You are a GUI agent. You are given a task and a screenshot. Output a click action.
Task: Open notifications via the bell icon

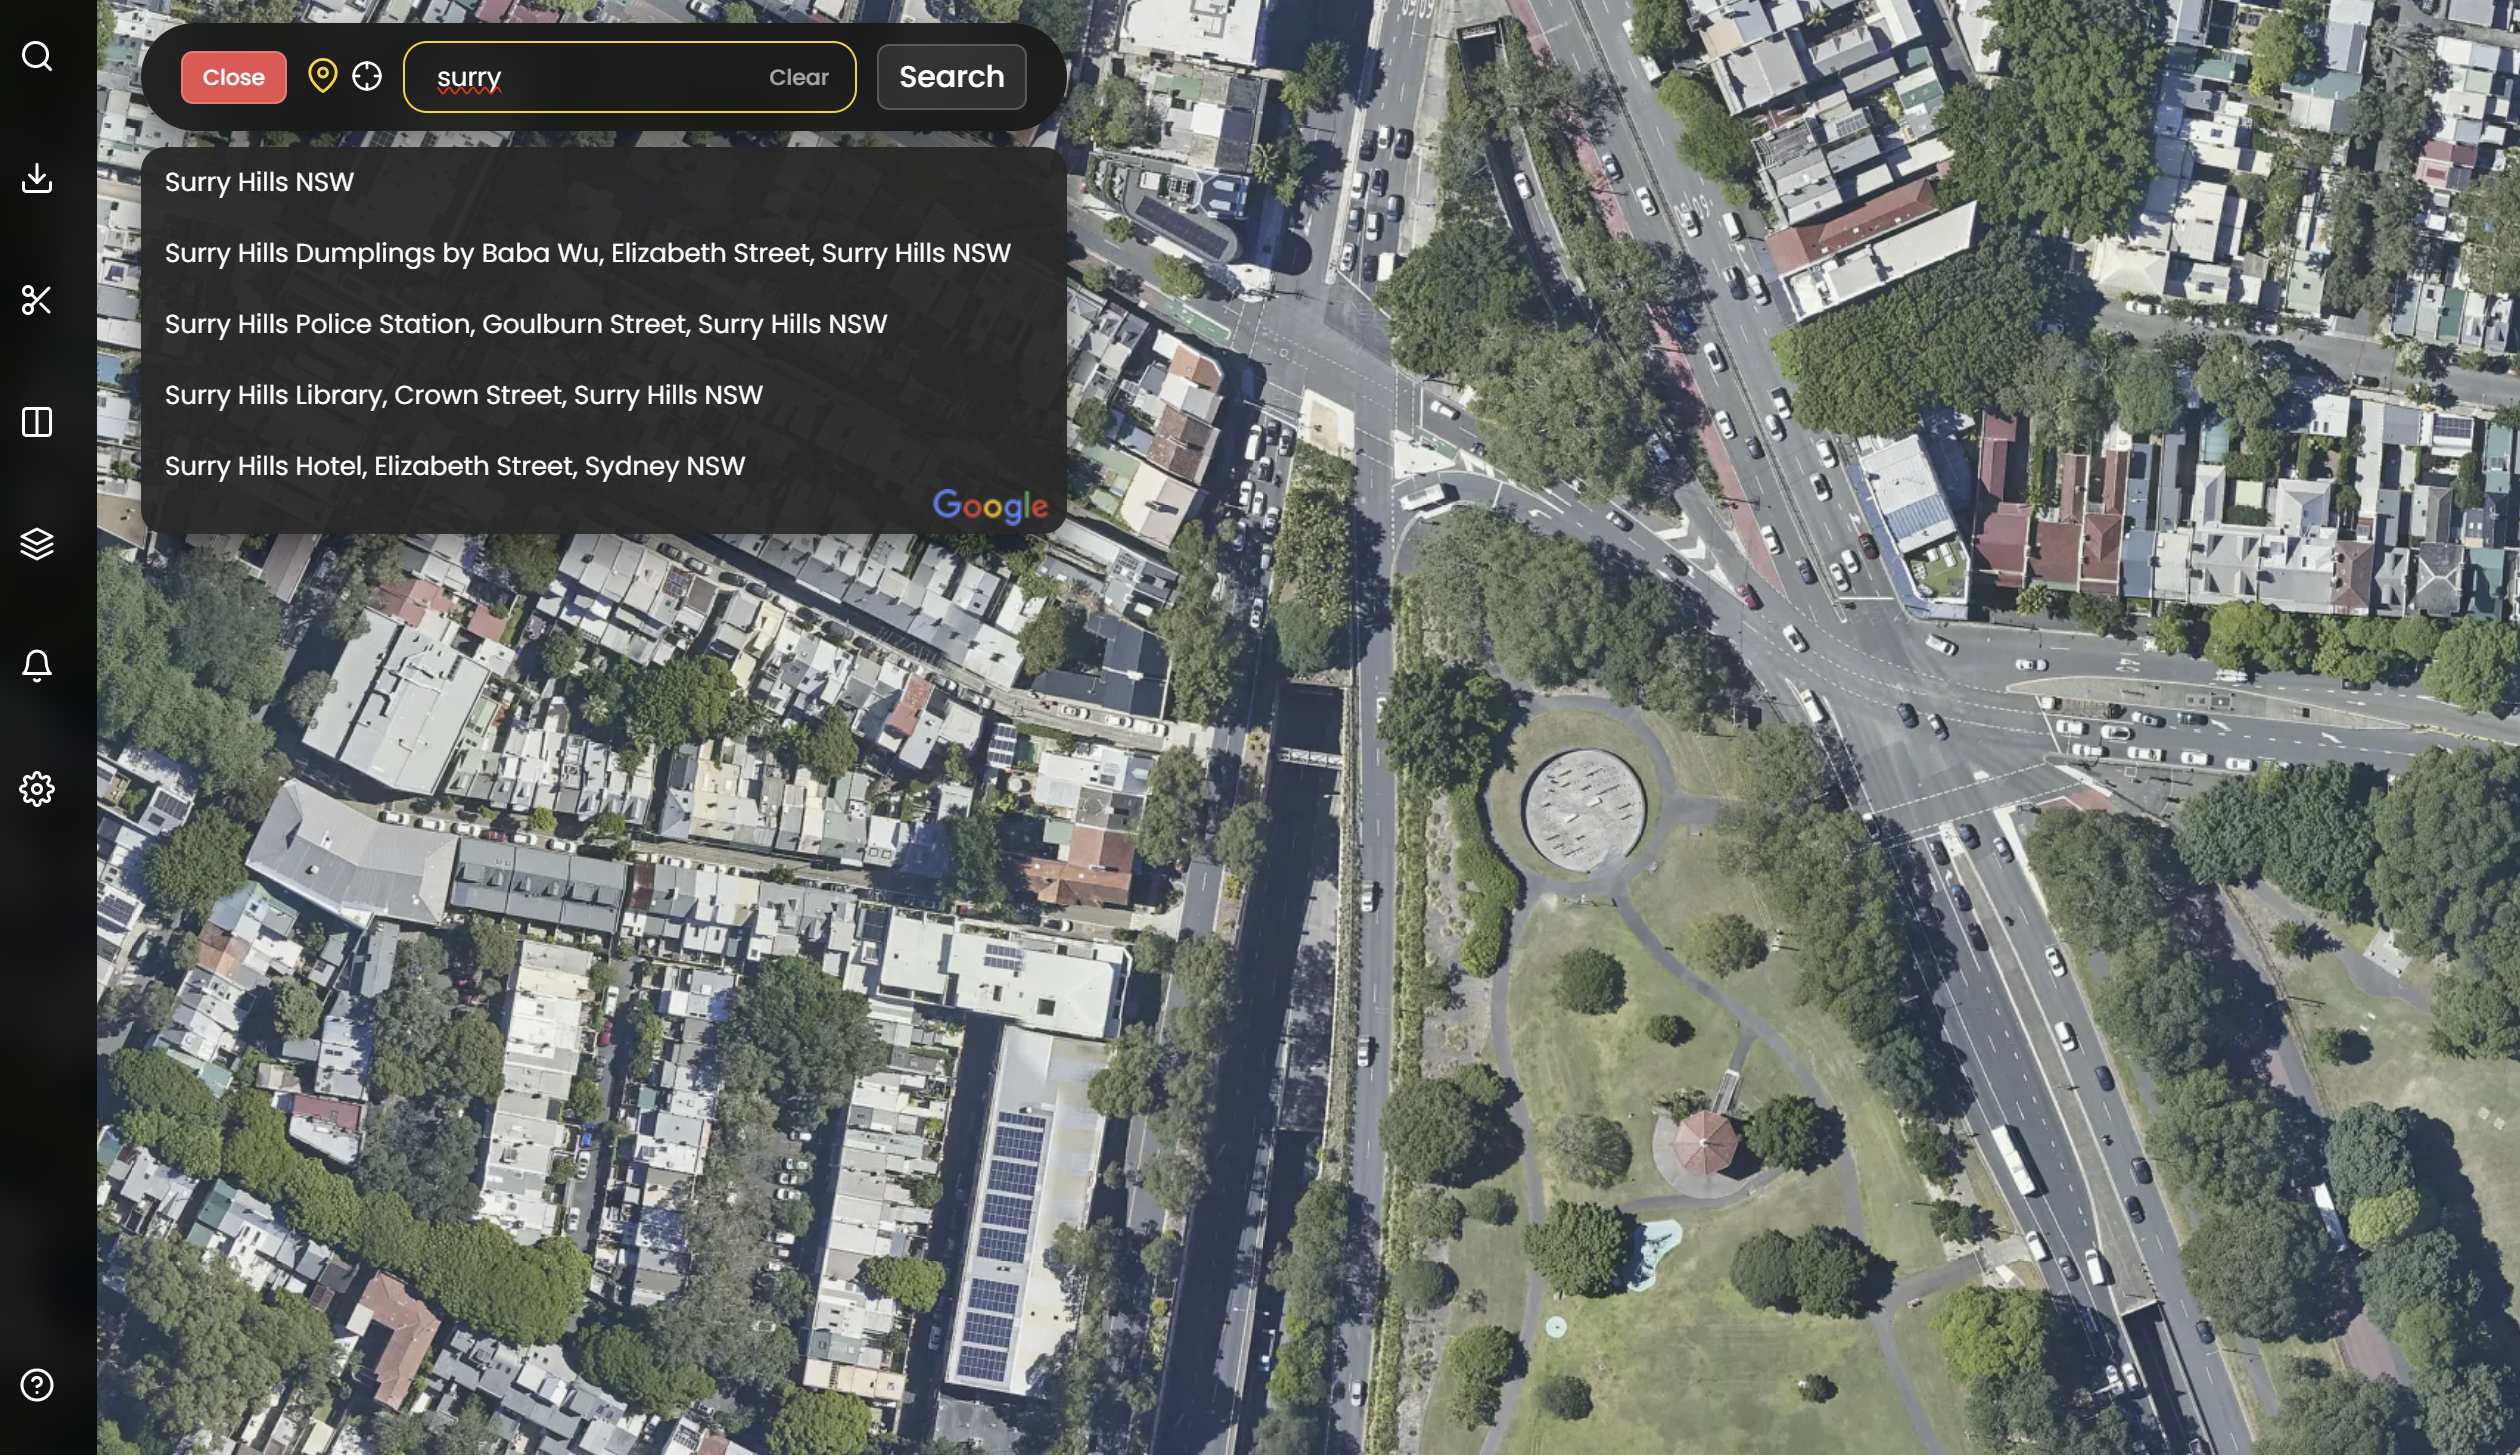point(37,665)
